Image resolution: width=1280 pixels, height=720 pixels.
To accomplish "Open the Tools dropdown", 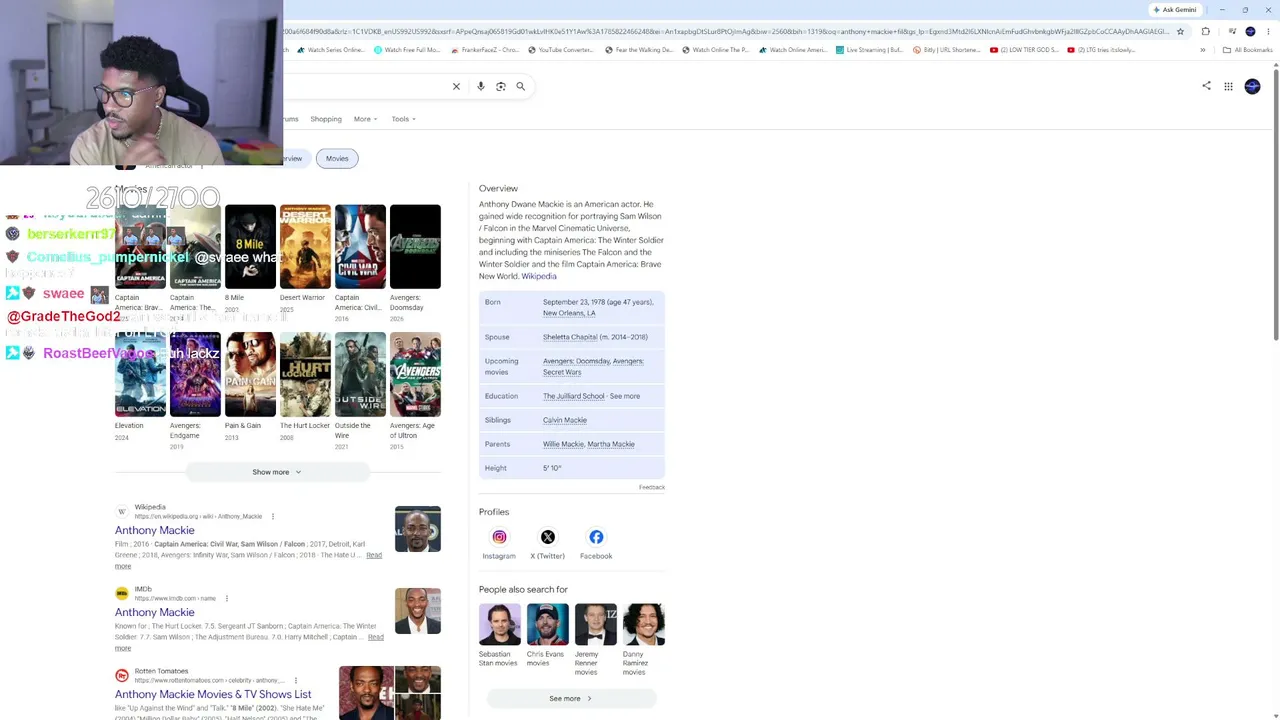I will tap(403, 119).
